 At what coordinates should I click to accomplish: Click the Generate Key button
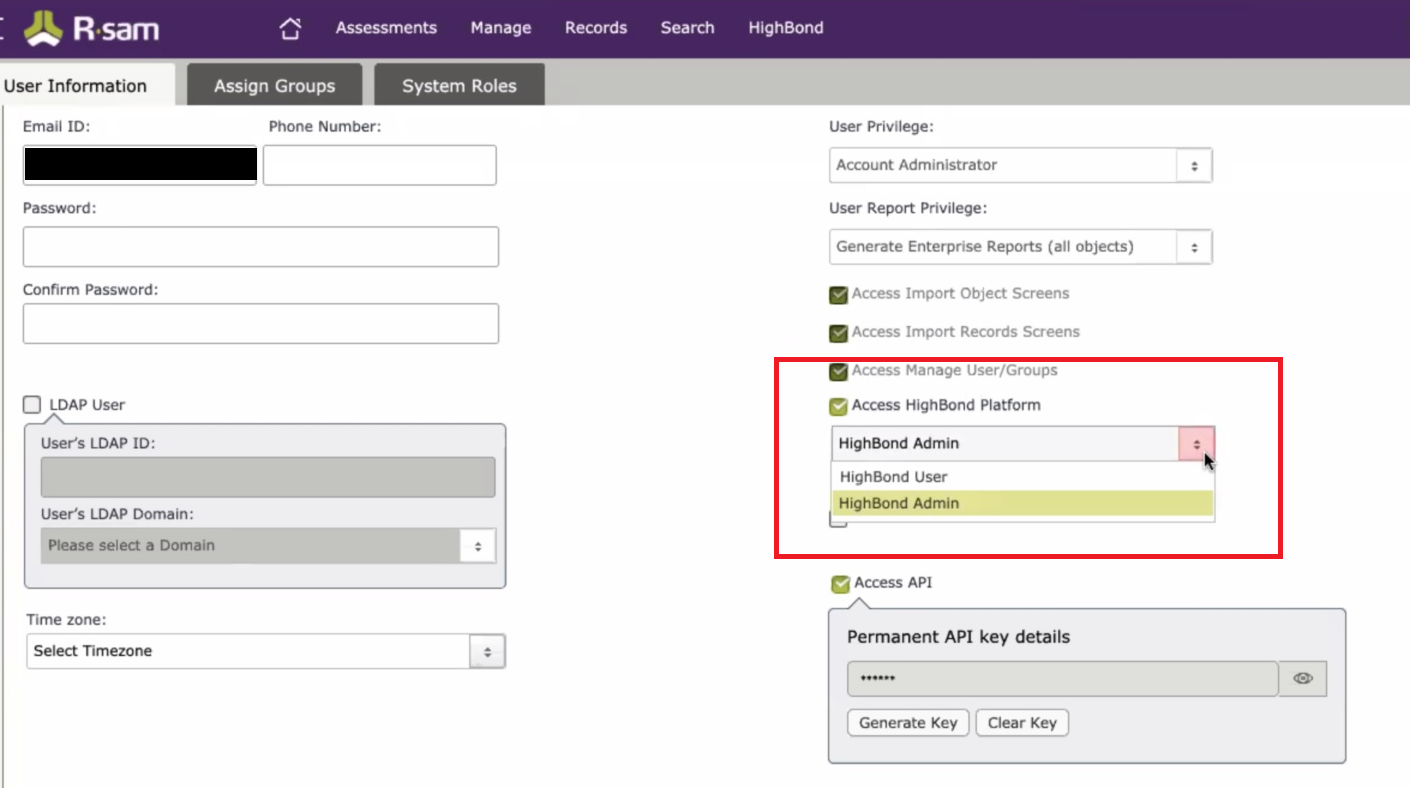(x=907, y=722)
